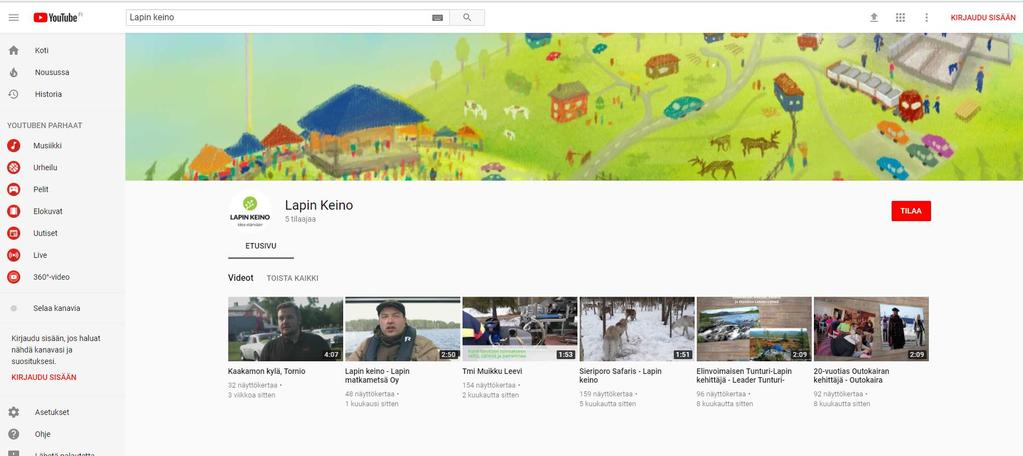Click the 360°-video channel icon

tap(14, 277)
